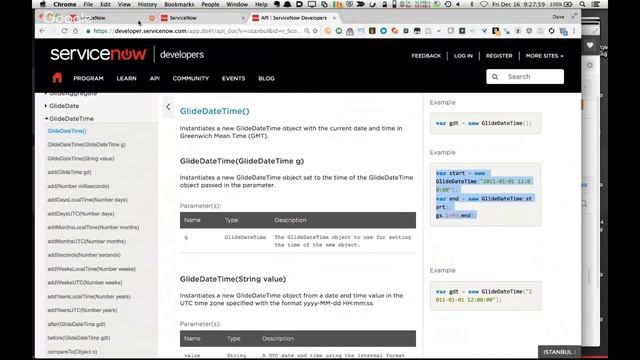
Task: Open the BLOG nav item
Action: pyautogui.click(x=267, y=78)
